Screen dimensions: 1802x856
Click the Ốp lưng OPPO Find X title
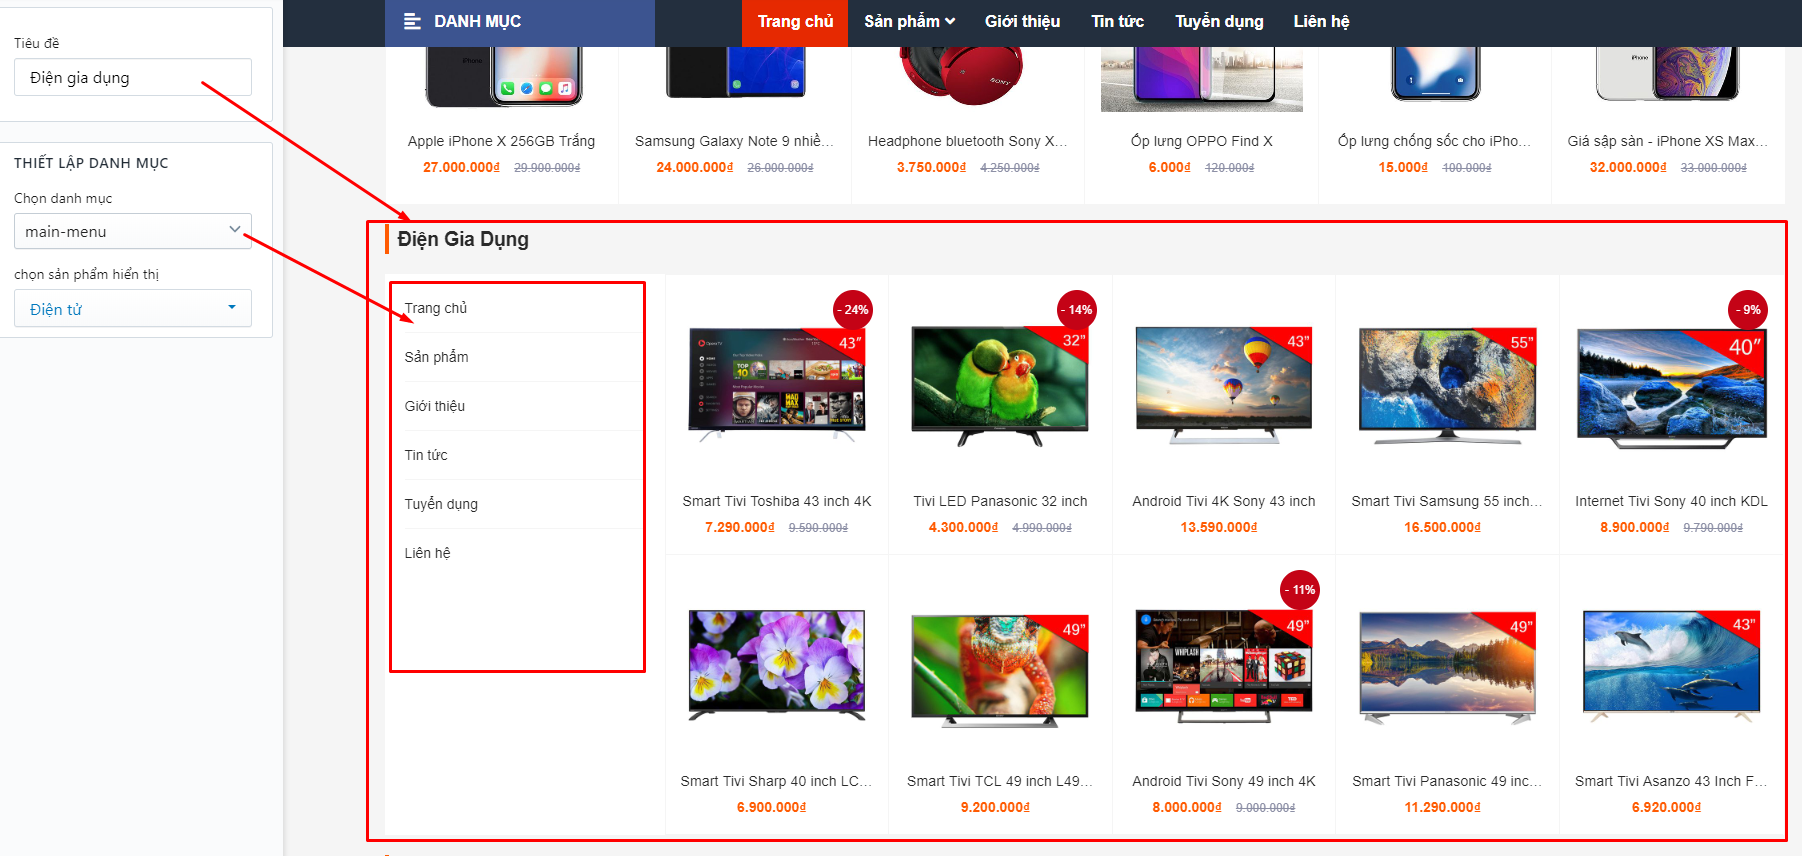click(x=1201, y=141)
